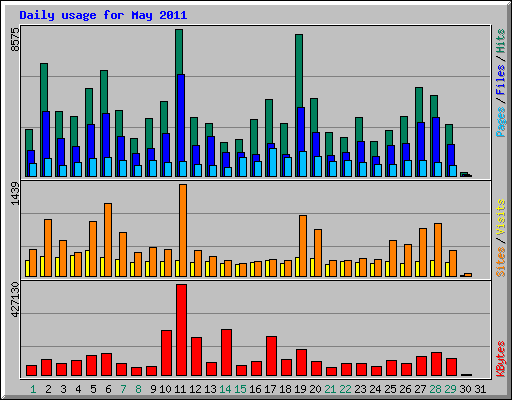Image resolution: width=512 pixels, height=400 pixels.
Task: Select day 18 on the x-axis
Action: 285,389
